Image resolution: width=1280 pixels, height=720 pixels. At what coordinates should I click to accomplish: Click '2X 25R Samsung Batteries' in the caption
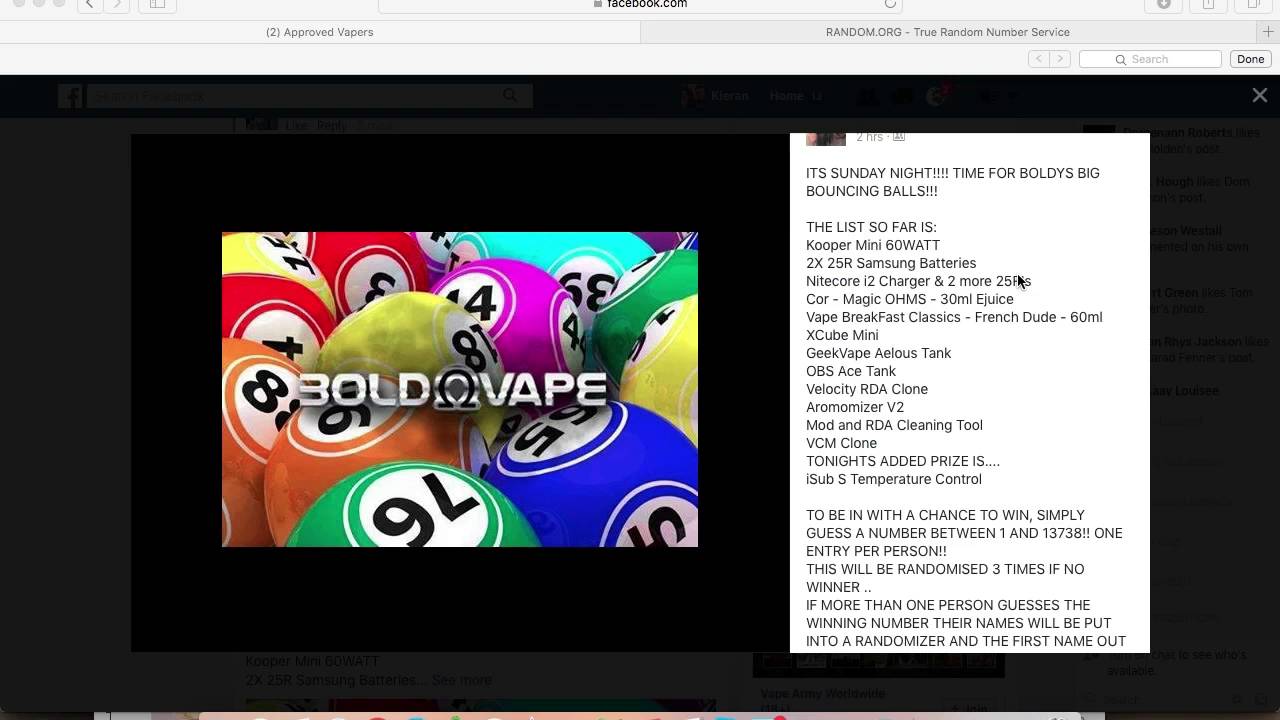[891, 263]
